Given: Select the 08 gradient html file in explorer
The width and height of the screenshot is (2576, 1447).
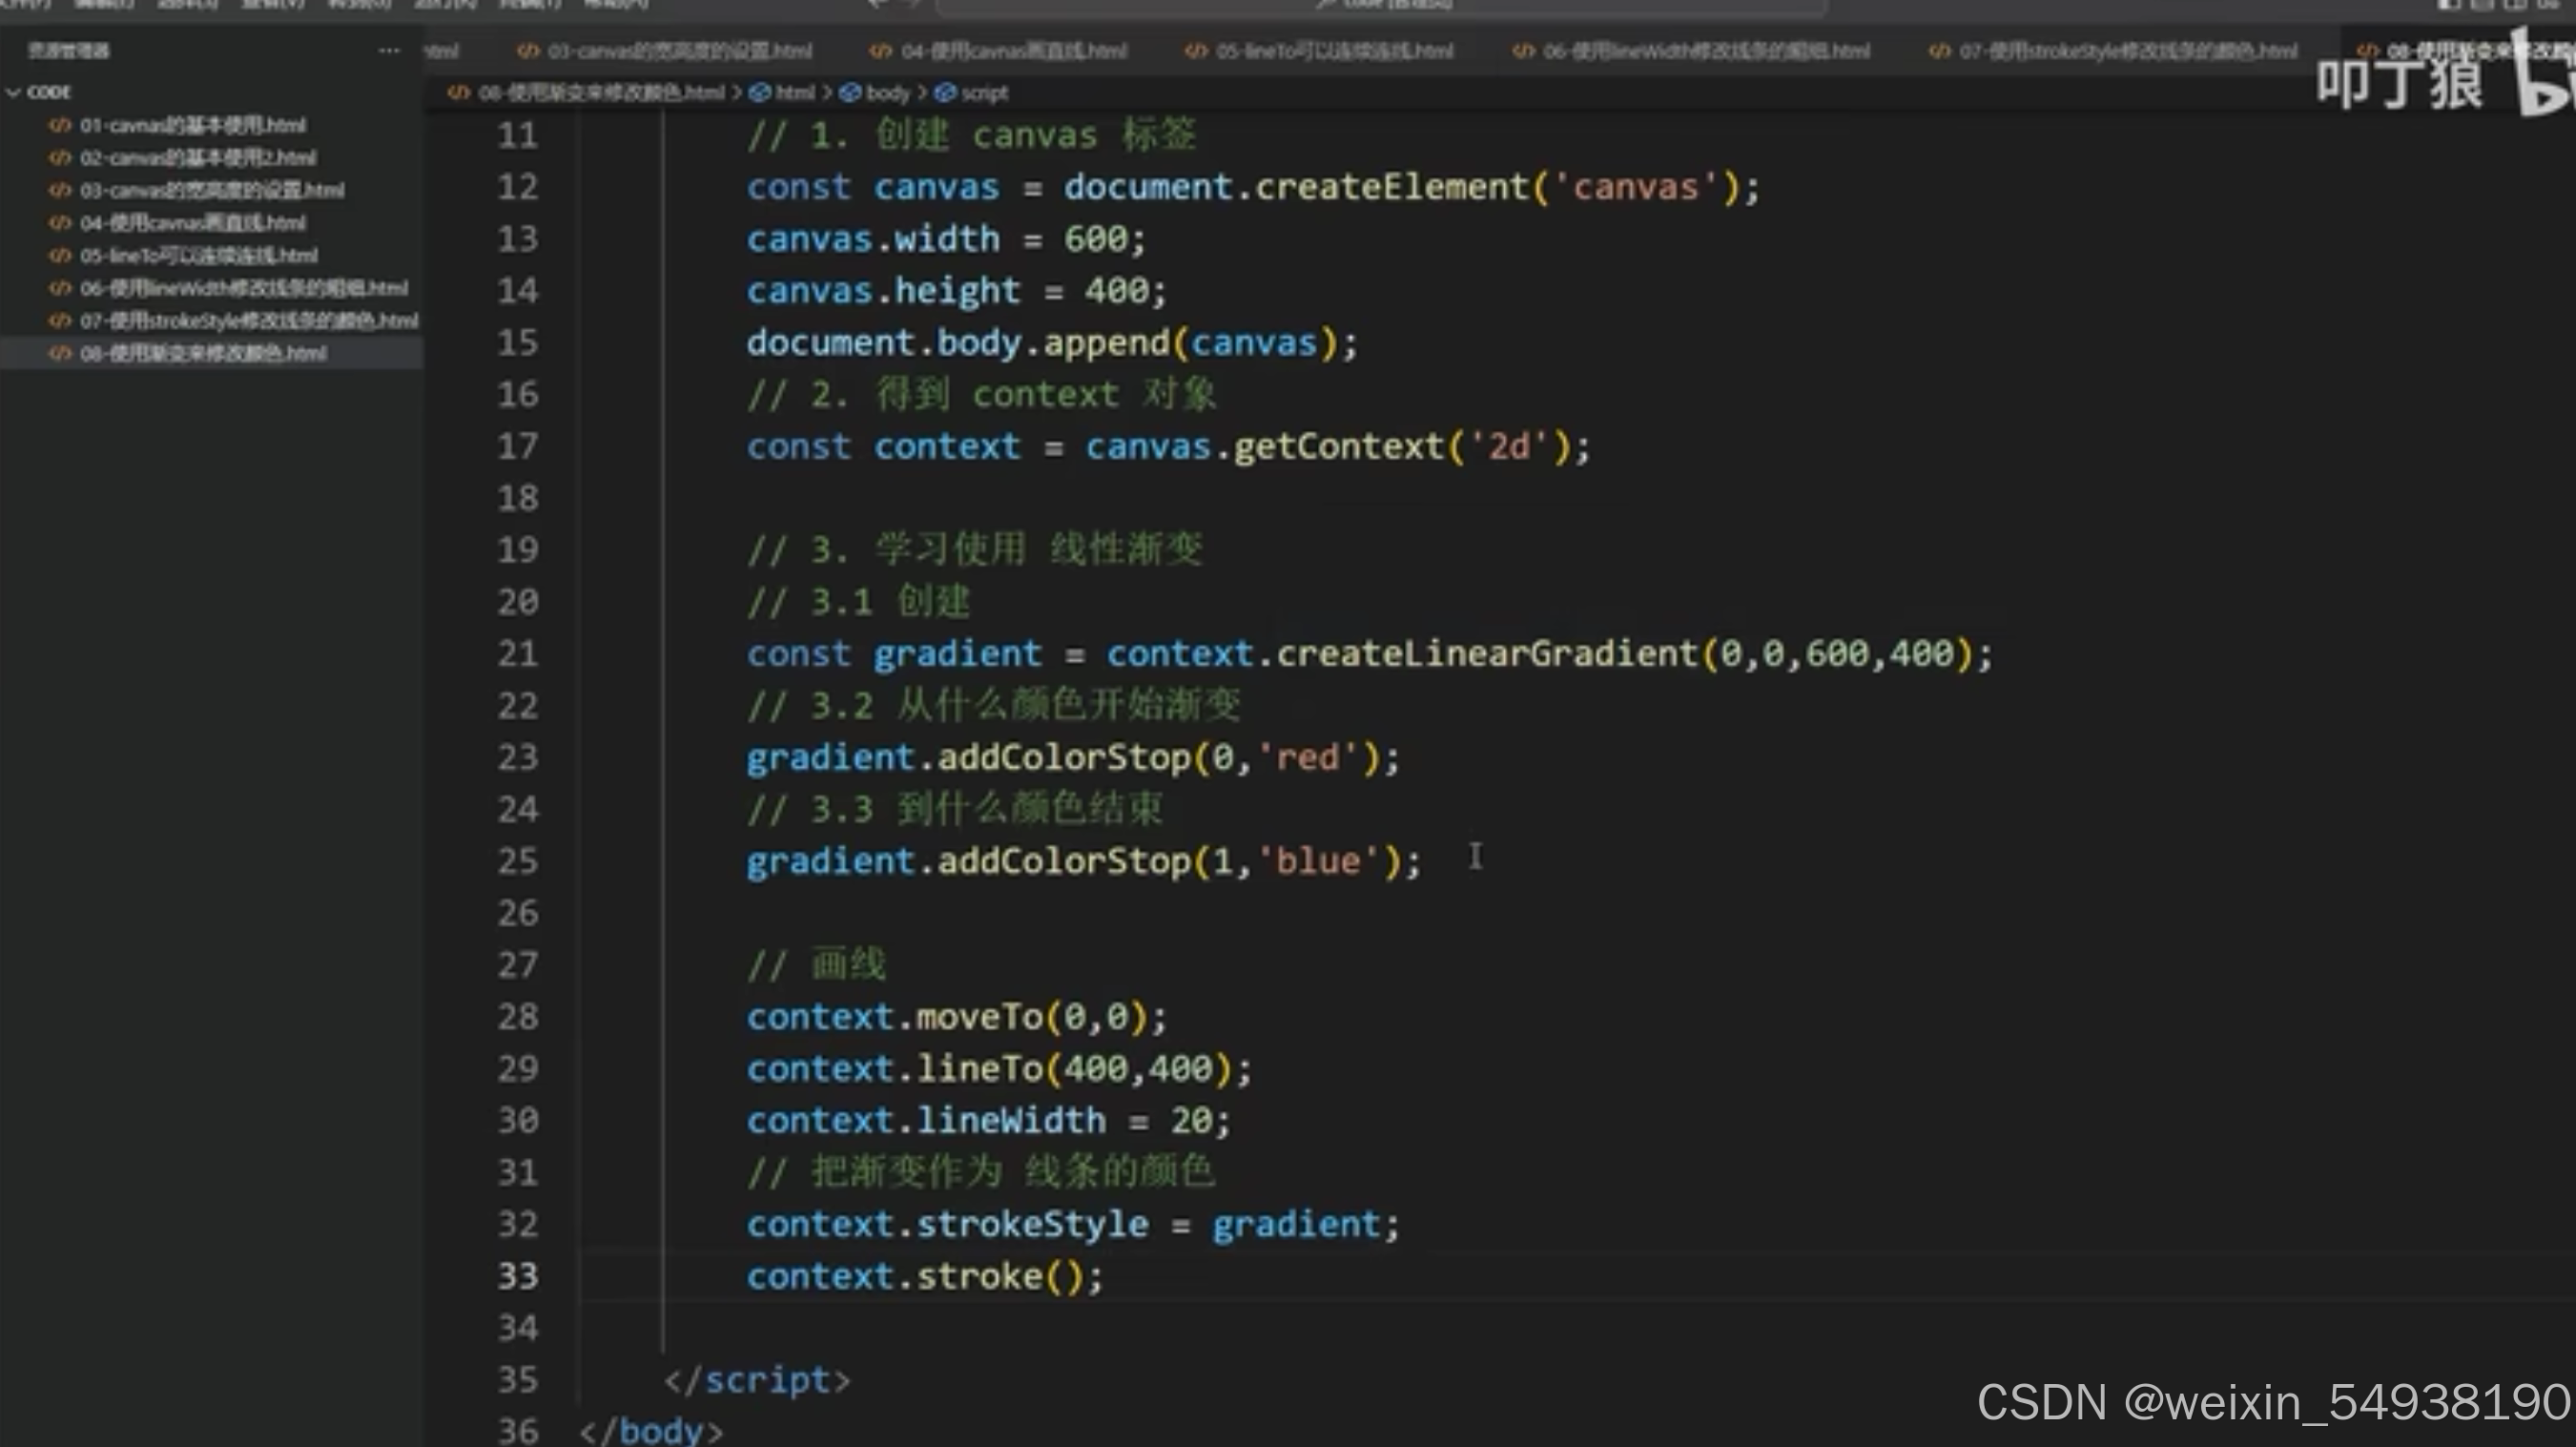Looking at the screenshot, I should [x=202, y=353].
